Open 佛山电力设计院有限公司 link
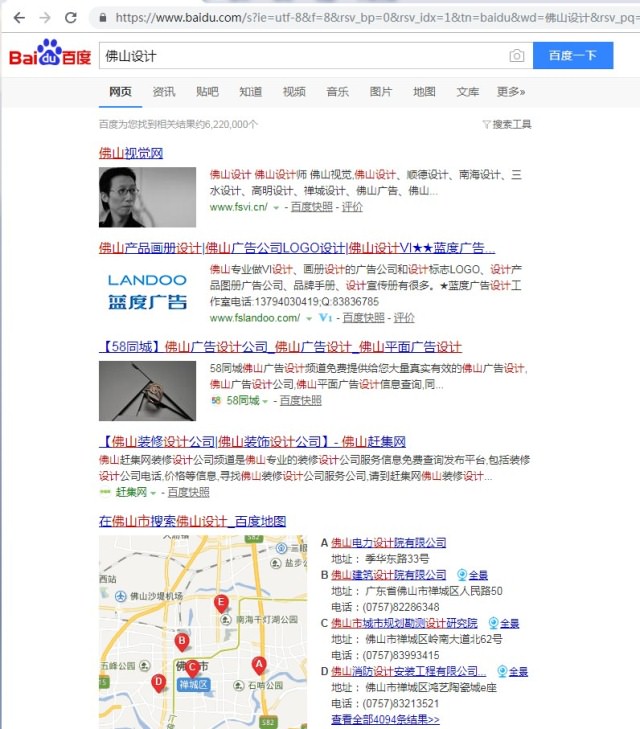 389,543
